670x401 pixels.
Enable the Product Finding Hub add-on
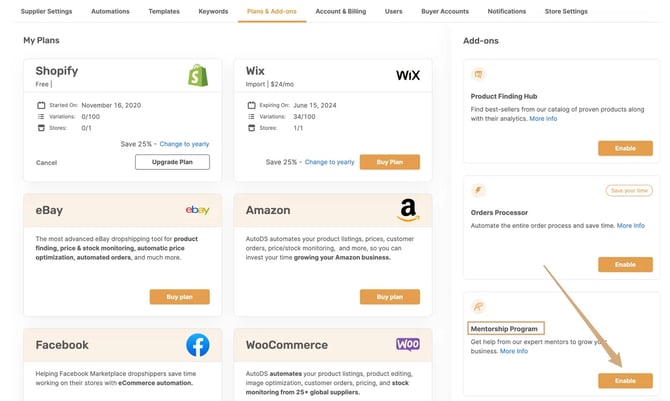coord(625,148)
